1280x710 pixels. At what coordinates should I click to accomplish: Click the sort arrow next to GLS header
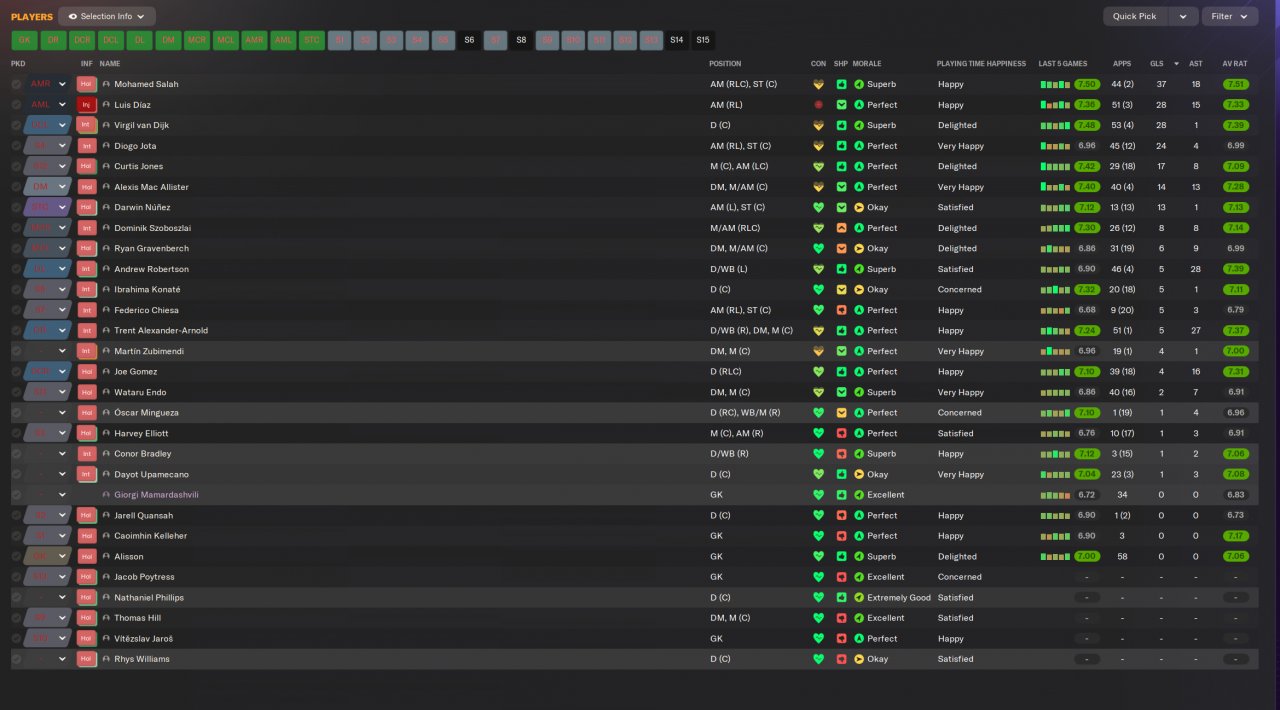1176,64
